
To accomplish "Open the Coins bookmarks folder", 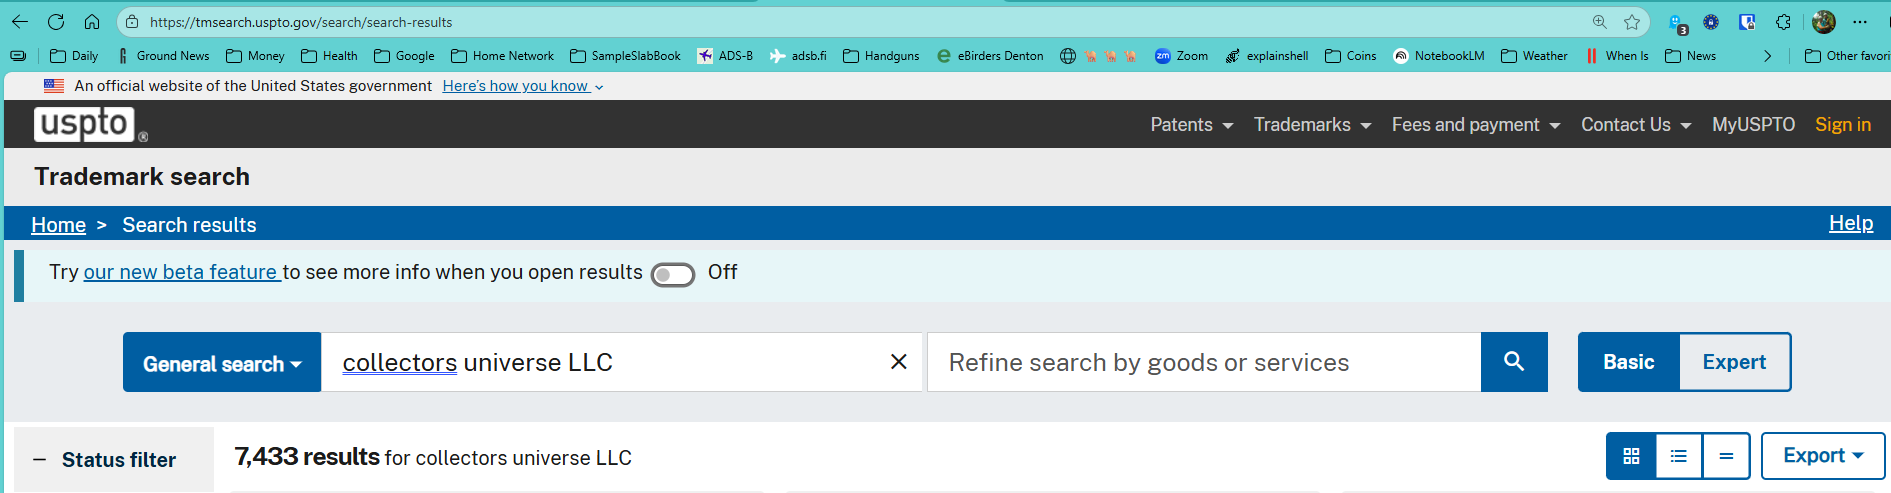I will [x=1350, y=56].
